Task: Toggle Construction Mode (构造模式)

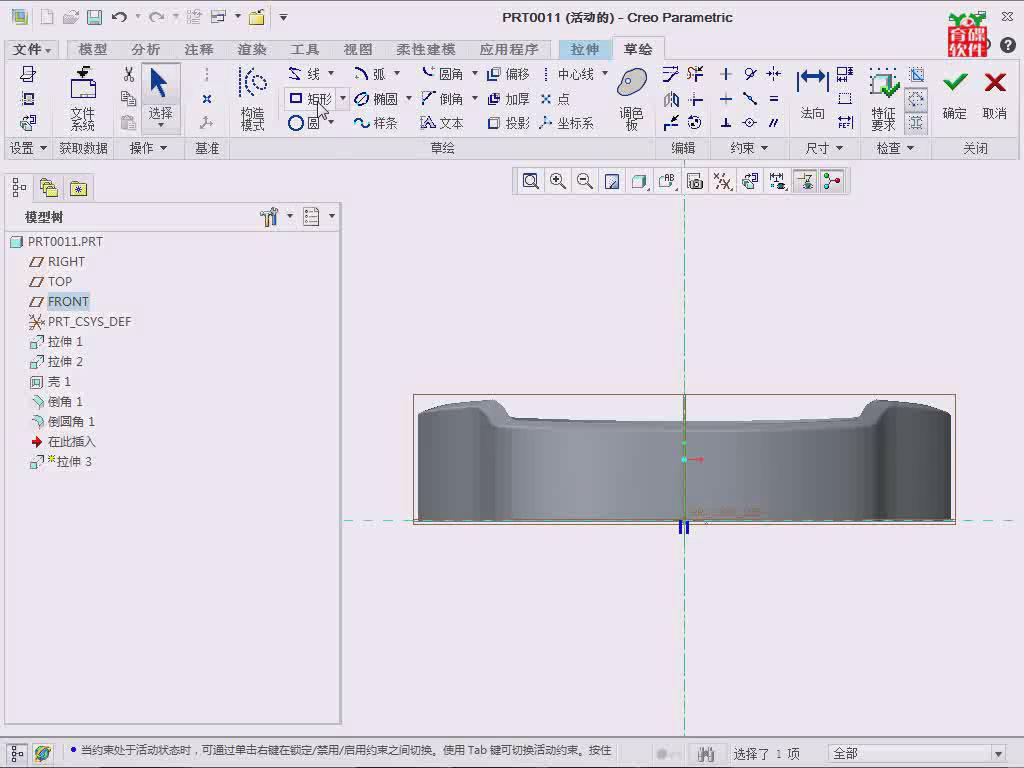Action: click(x=253, y=99)
